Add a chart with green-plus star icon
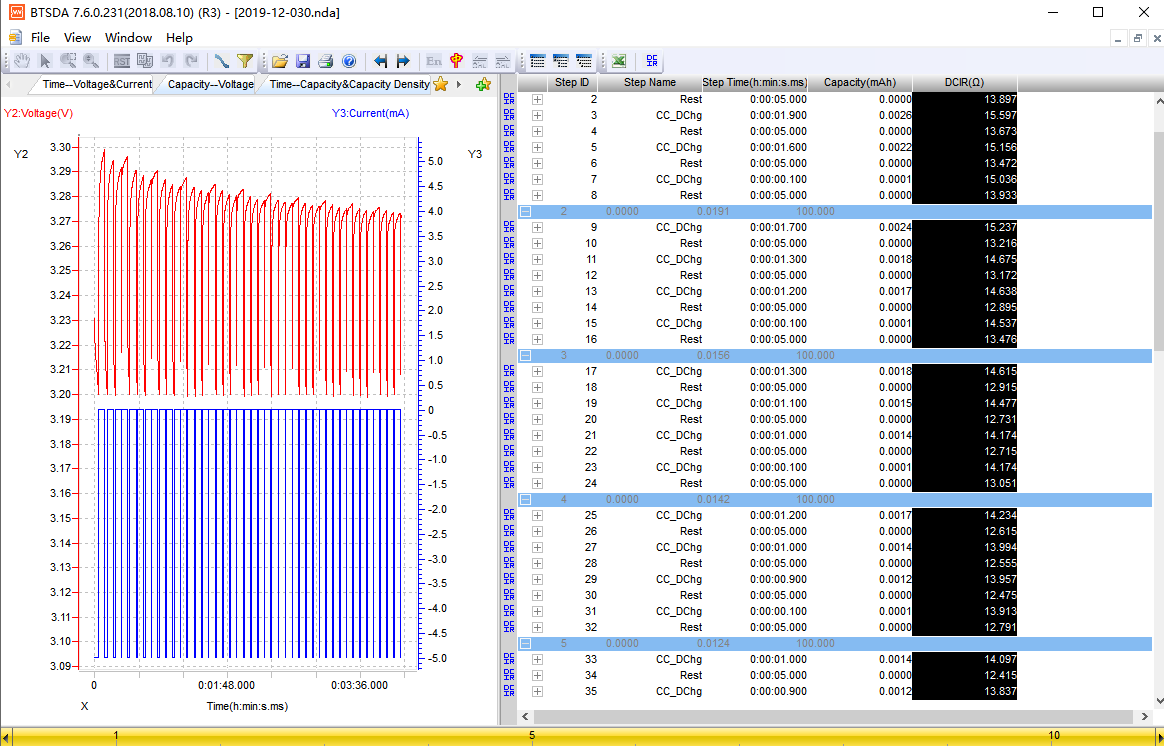This screenshot has height=746, width=1164. [483, 85]
